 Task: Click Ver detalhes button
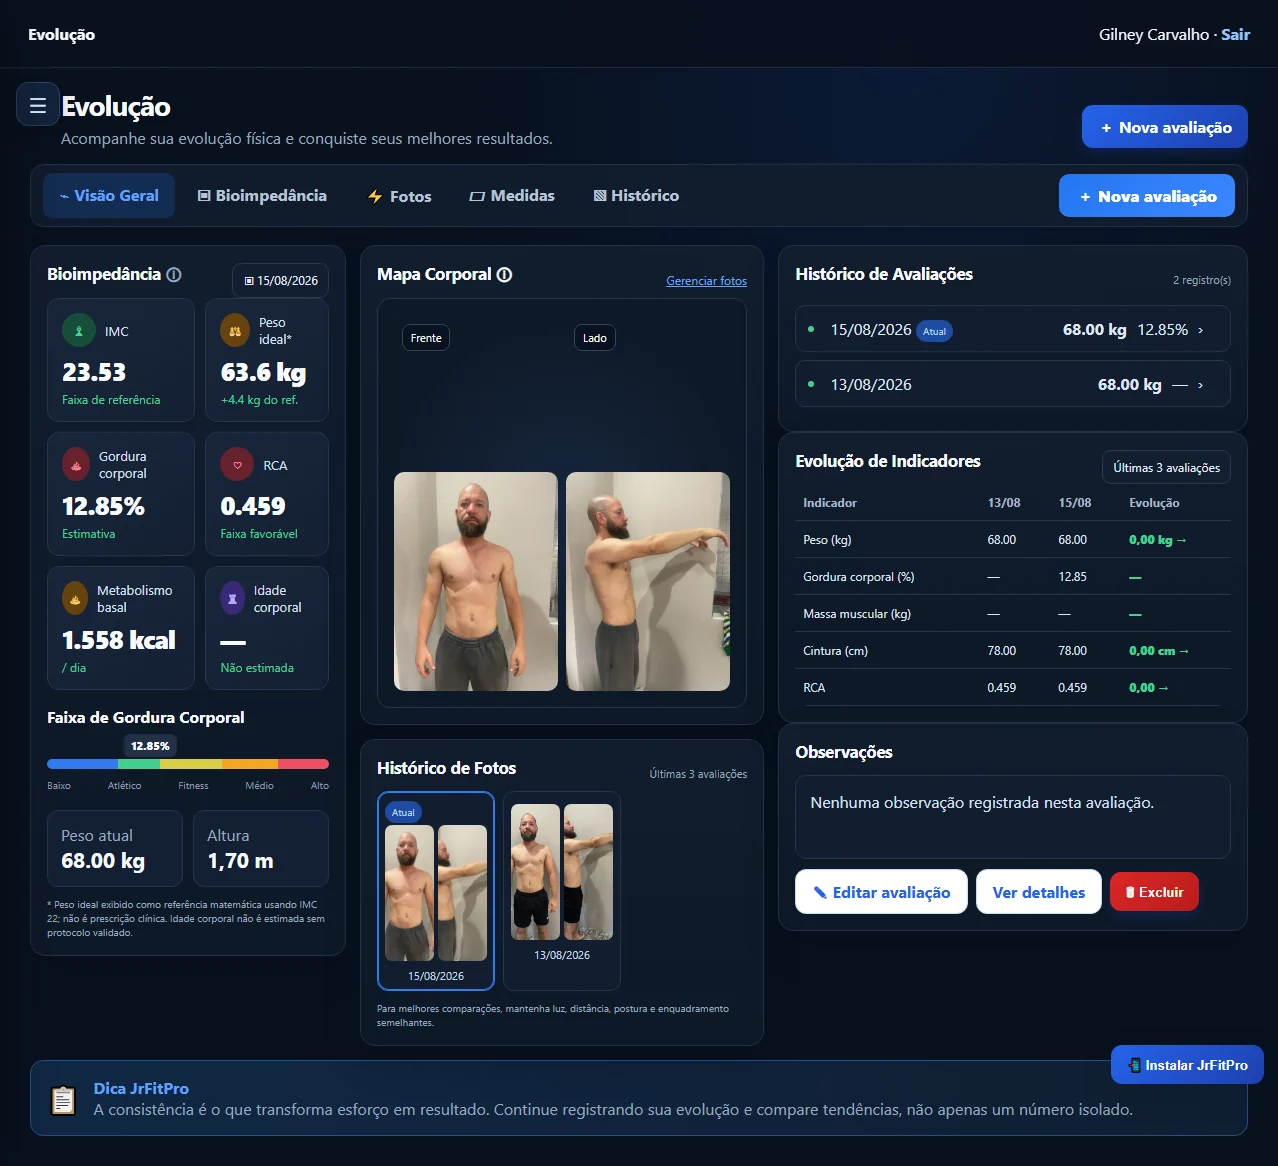(x=1039, y=892)
